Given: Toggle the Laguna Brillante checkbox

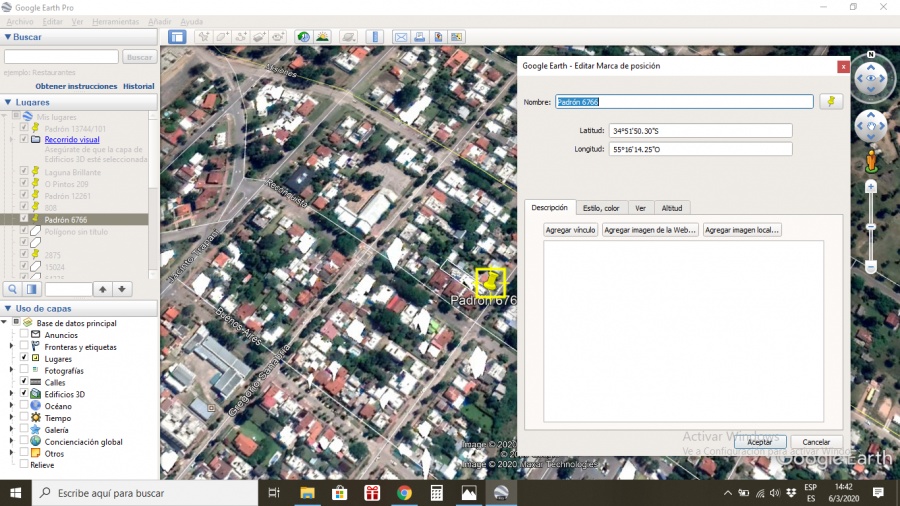Looking at the screenshot, I should tap(24, 171).
